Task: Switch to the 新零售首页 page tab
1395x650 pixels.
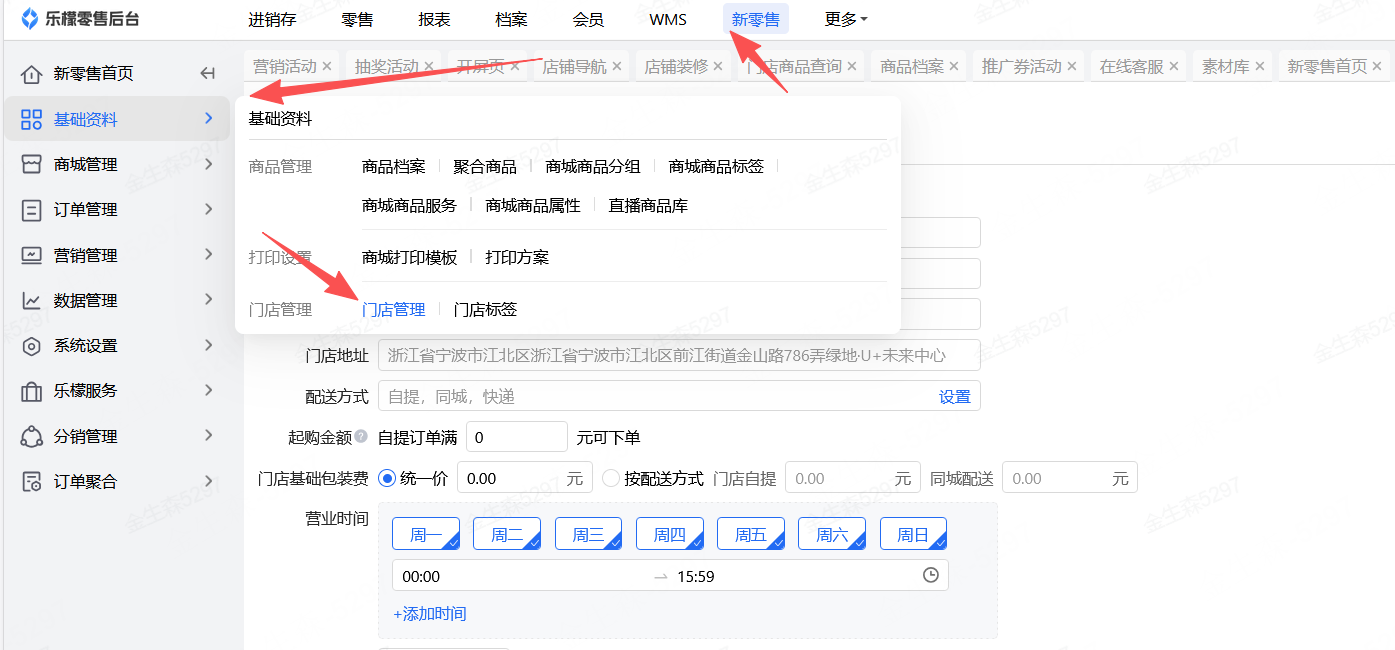Action: (1327, 67)
